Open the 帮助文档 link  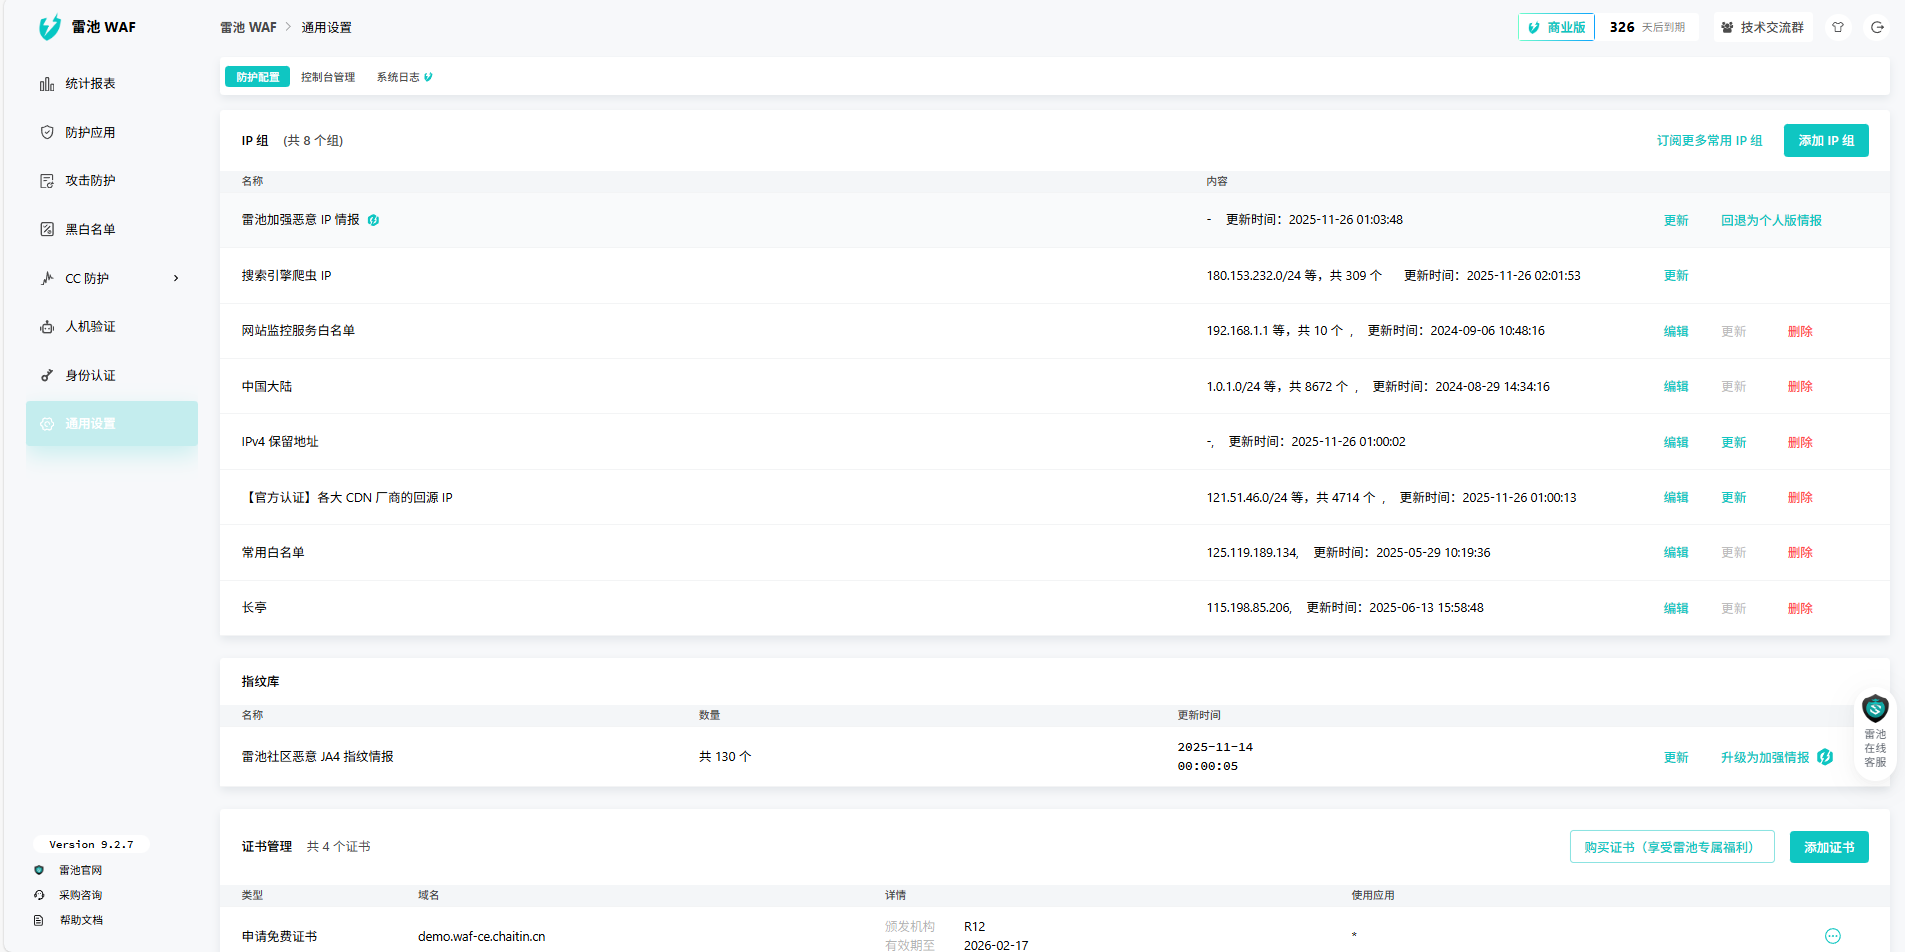point(81,921)
